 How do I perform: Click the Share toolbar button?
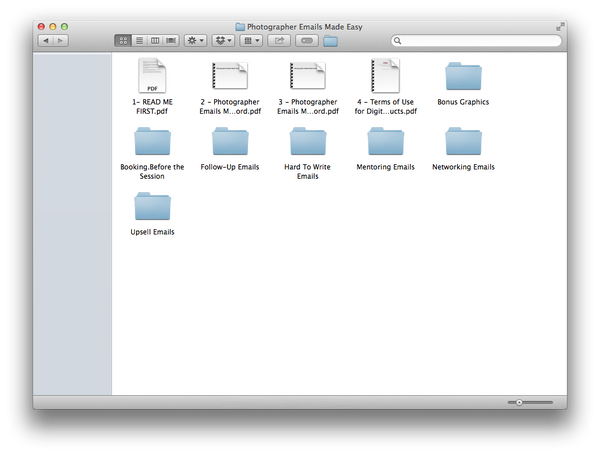point(279,41)
